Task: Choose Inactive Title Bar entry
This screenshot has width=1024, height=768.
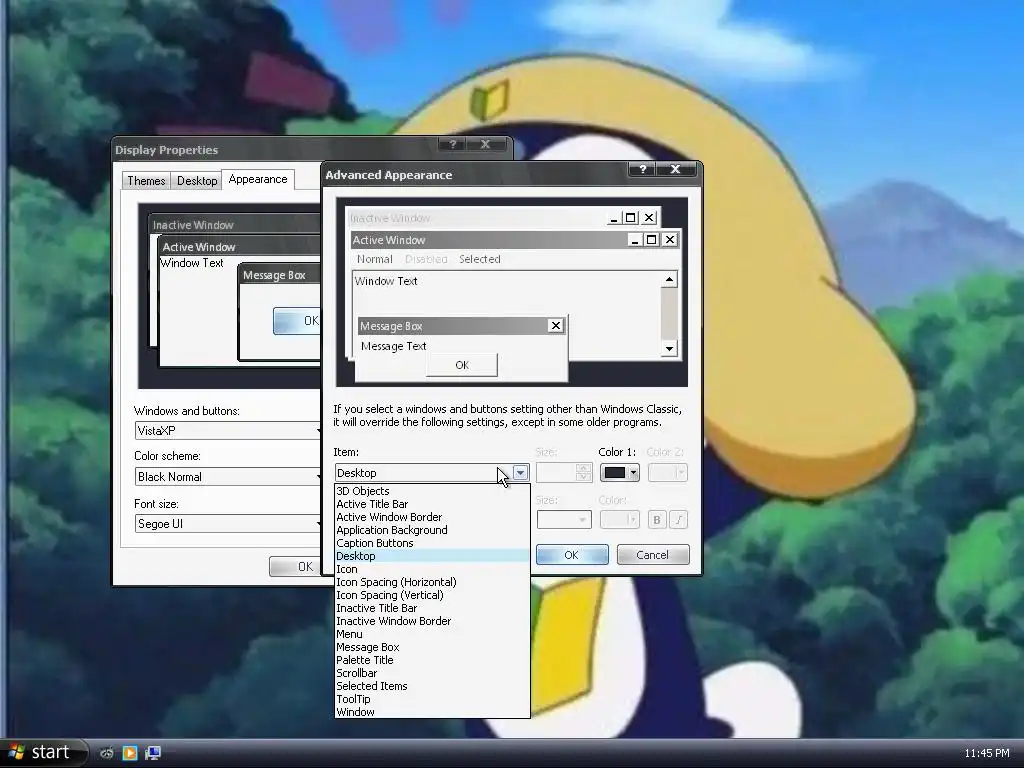Action: [432, 608]
